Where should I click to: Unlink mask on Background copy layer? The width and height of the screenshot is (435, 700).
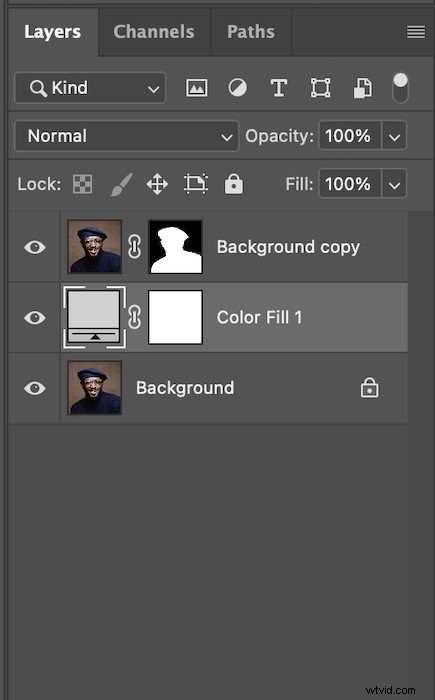click(134, 247)
